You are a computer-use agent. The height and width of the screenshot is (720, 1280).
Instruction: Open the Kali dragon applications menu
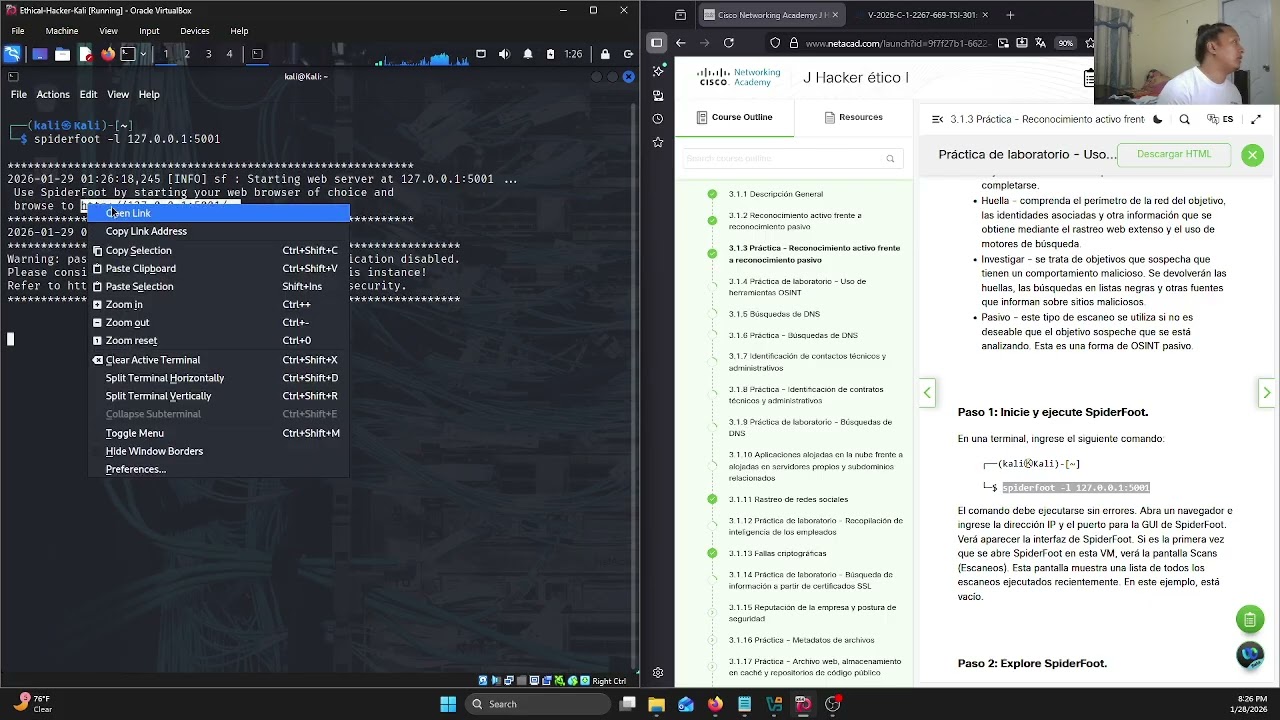coord(12,54)
